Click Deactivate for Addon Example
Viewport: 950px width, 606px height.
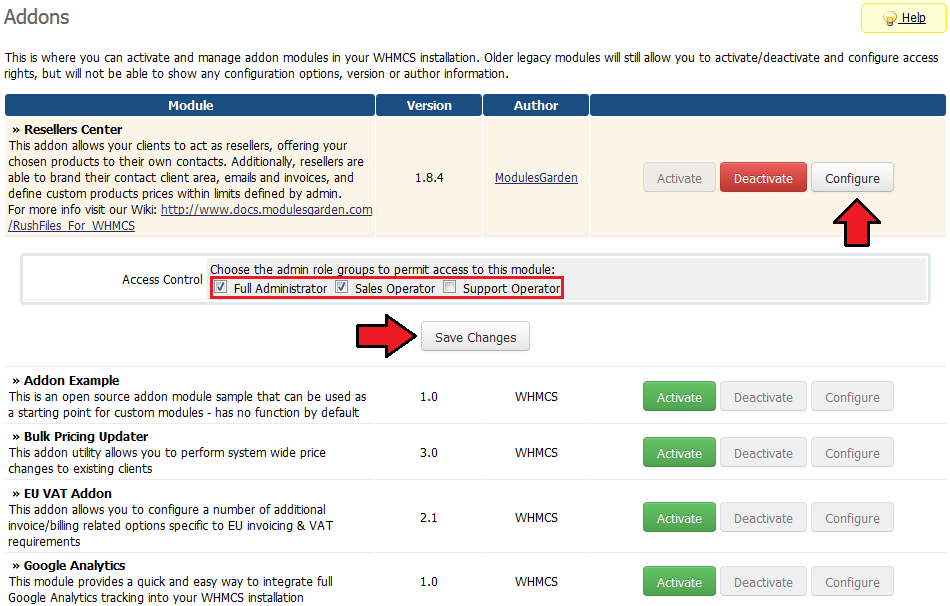[763, 396]
